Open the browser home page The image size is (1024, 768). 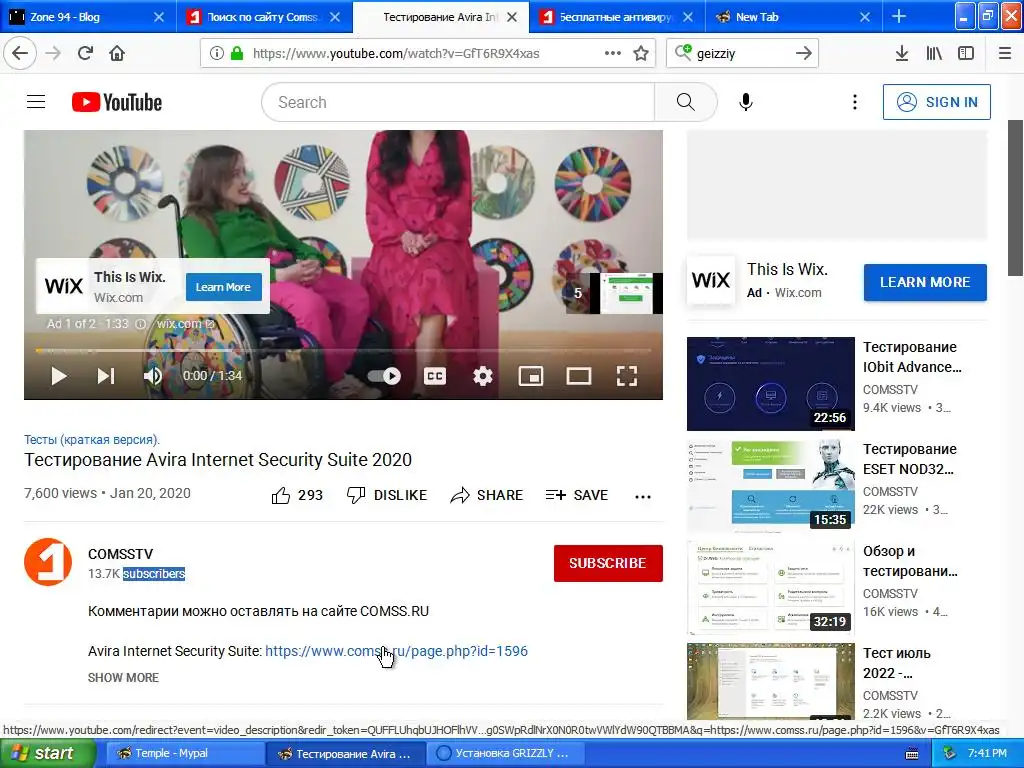pos(117,53)
